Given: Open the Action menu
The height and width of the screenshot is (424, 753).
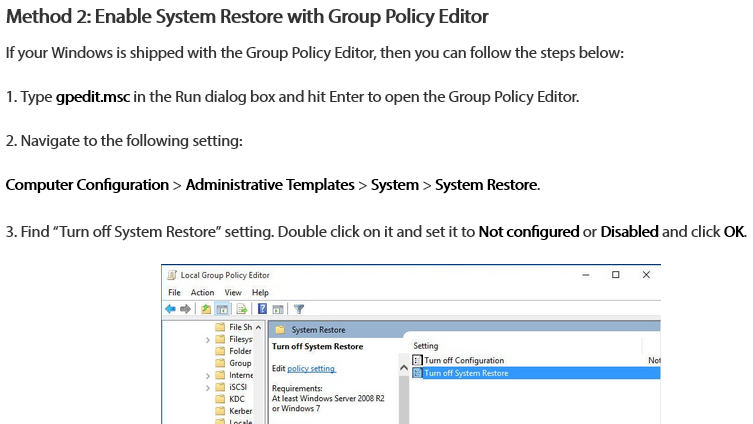Looking at the screenshot, I should pos(202,292).
